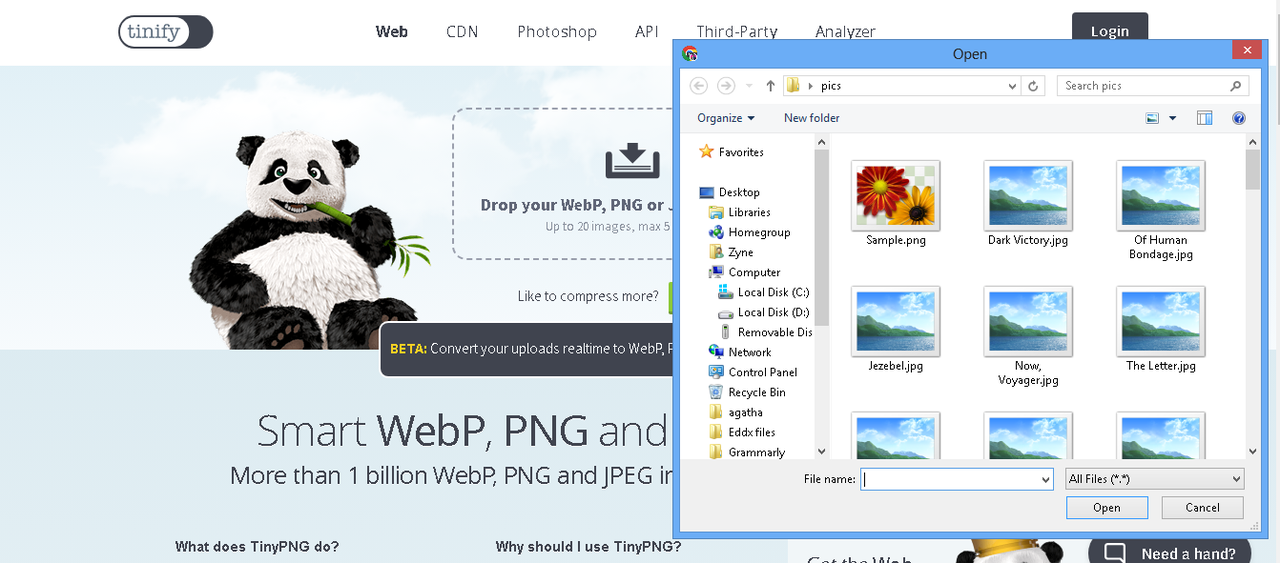The width and height of the screenshot is (1280, 563).
Task: Open the Grammarly folder
Action: (756, 452)
